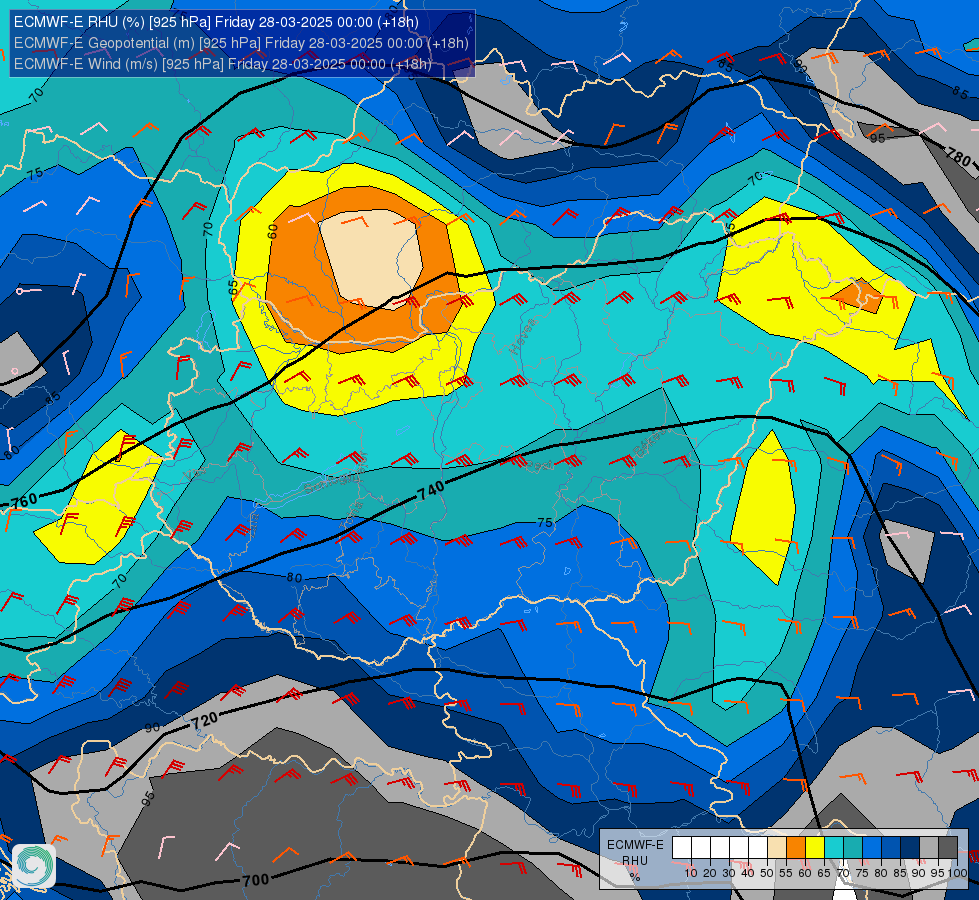The image size is (979, 900).
Task: Pick the cyan 65–70 legend swatch
Action: tap(834, 848)
